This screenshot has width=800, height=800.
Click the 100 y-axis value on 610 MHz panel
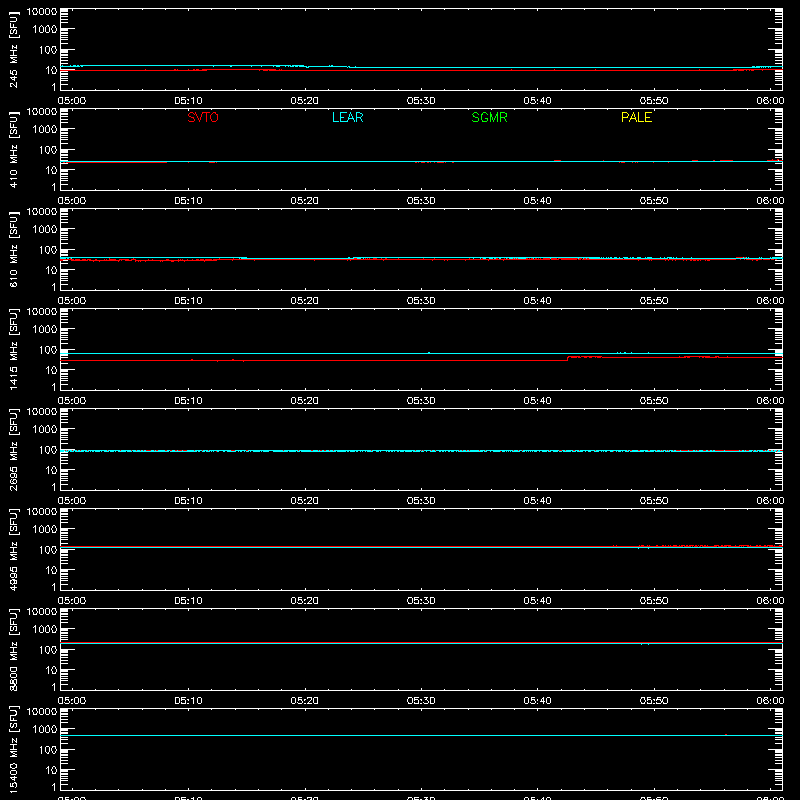48,249
